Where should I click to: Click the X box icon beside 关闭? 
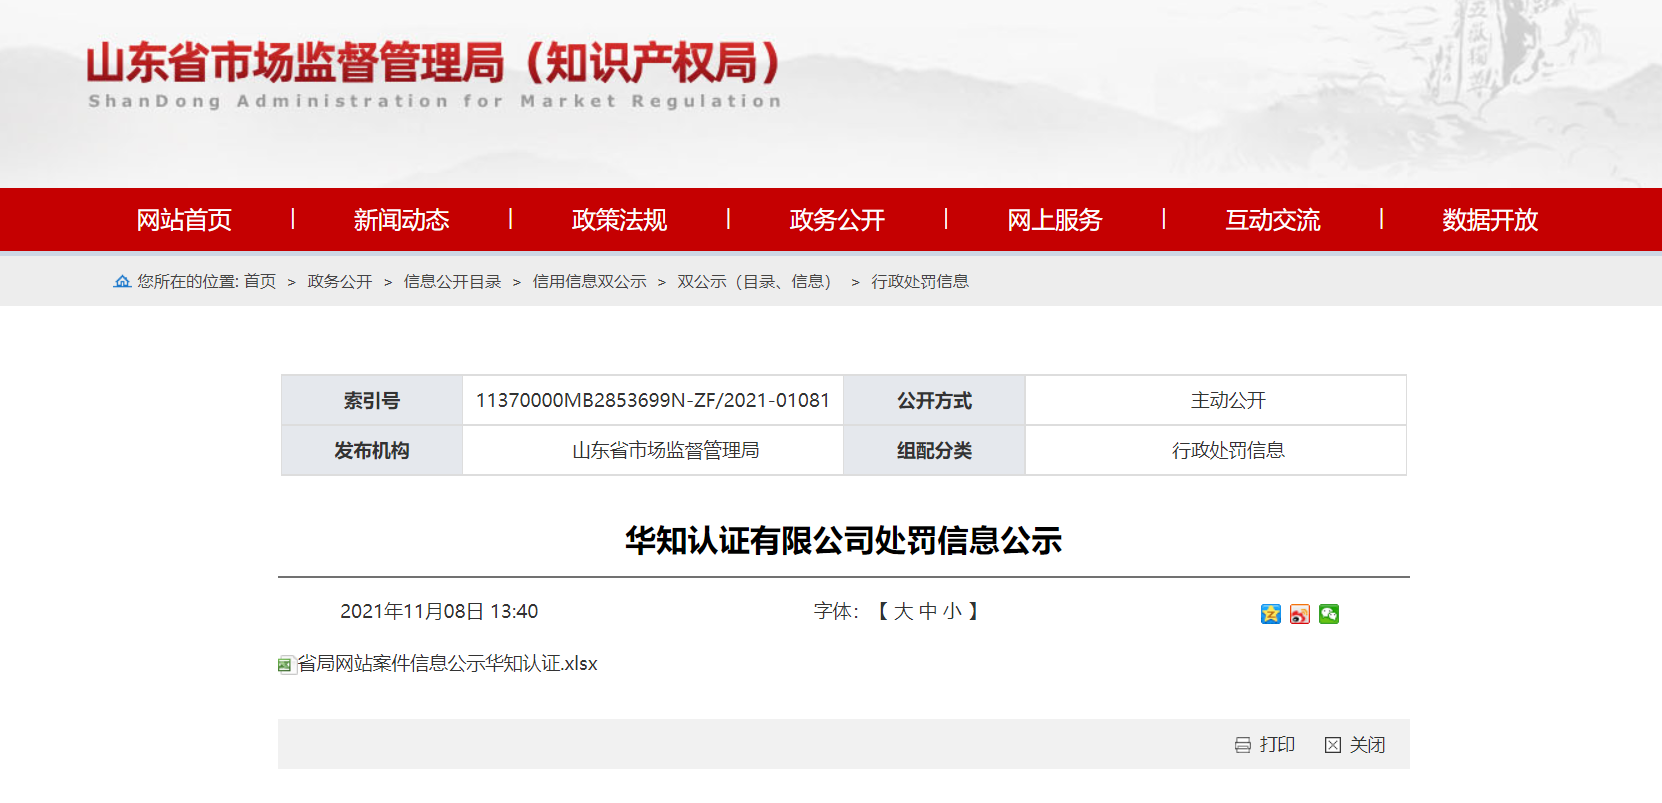1332,745
